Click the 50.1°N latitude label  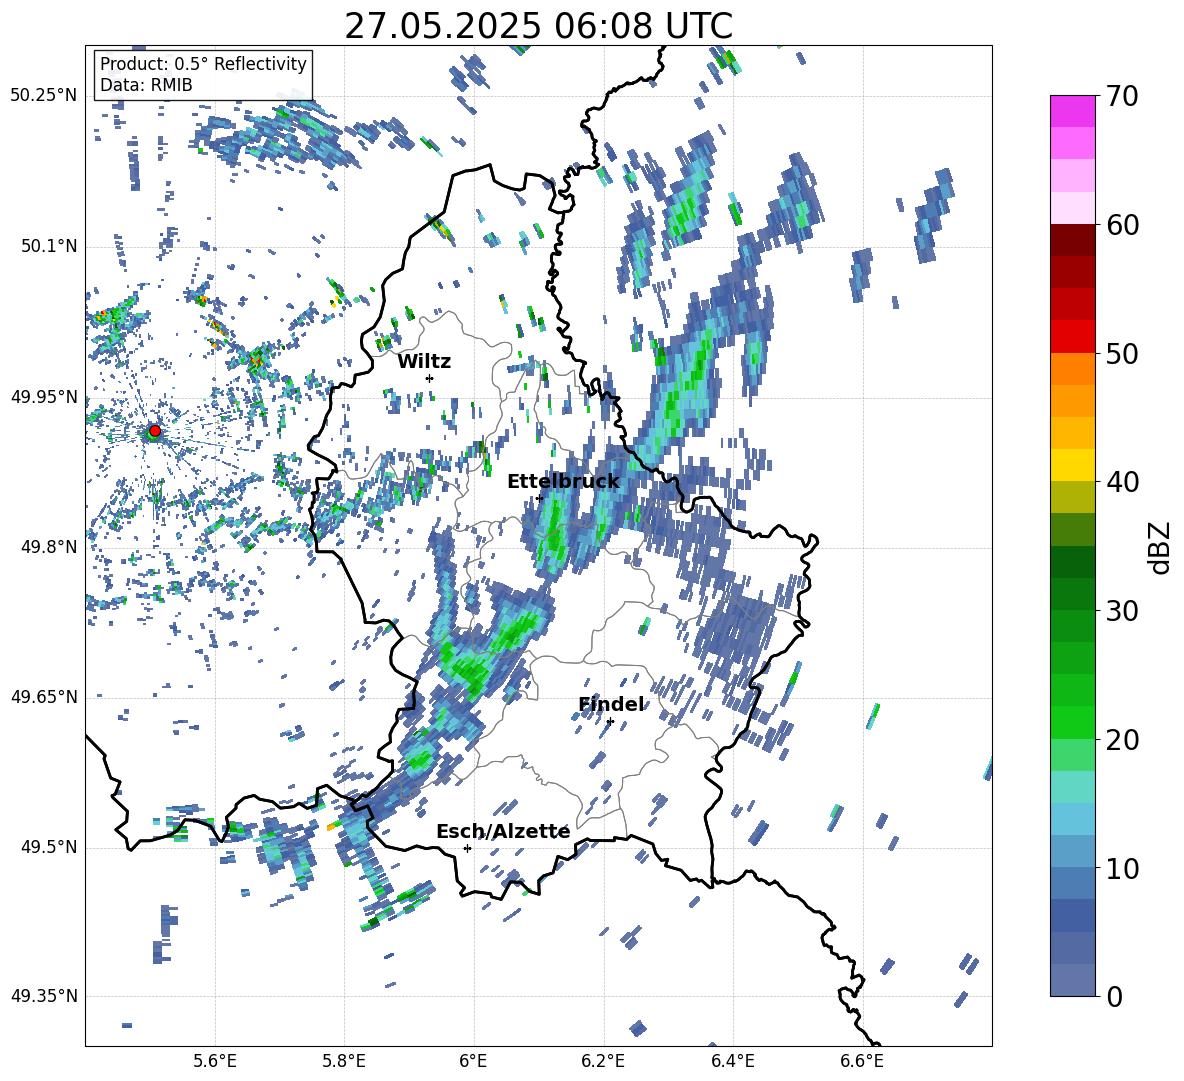(x=48, y=246)
